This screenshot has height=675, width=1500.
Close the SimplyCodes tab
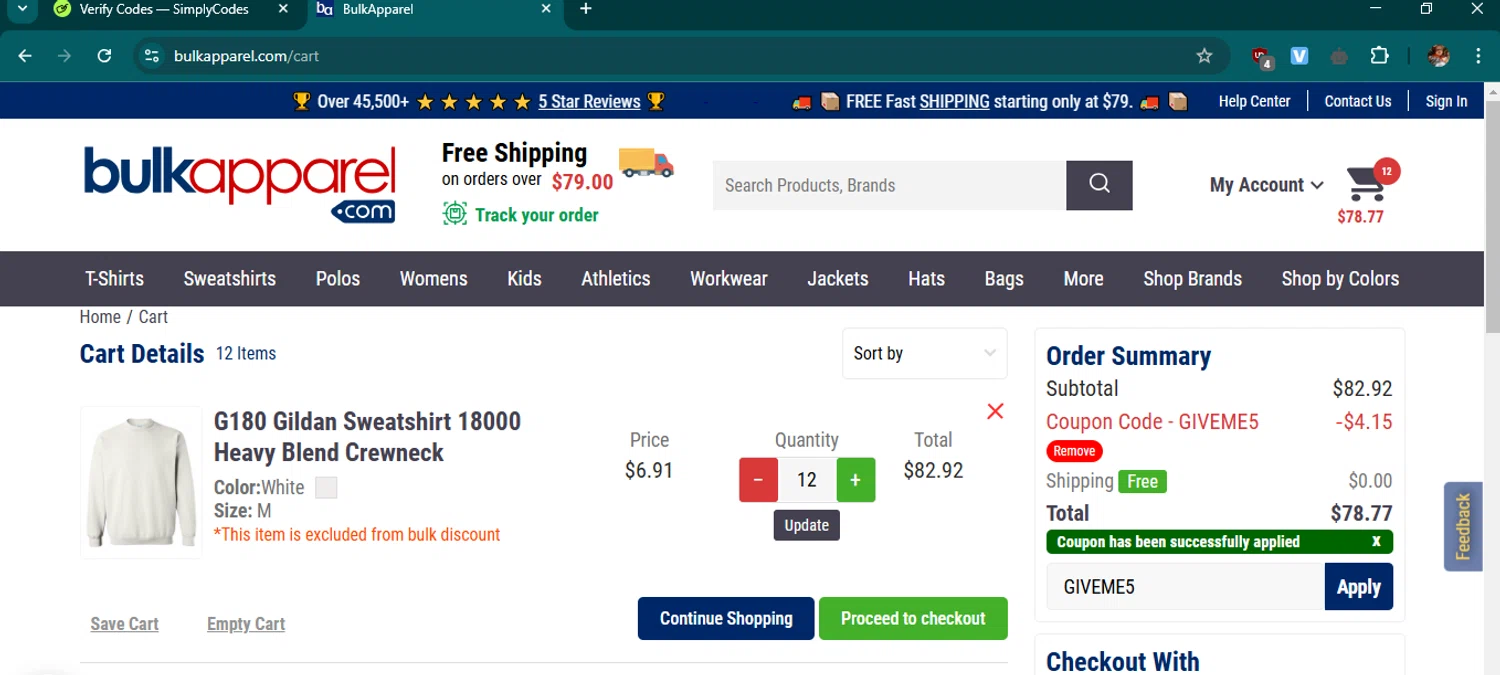tap(283, 9)
